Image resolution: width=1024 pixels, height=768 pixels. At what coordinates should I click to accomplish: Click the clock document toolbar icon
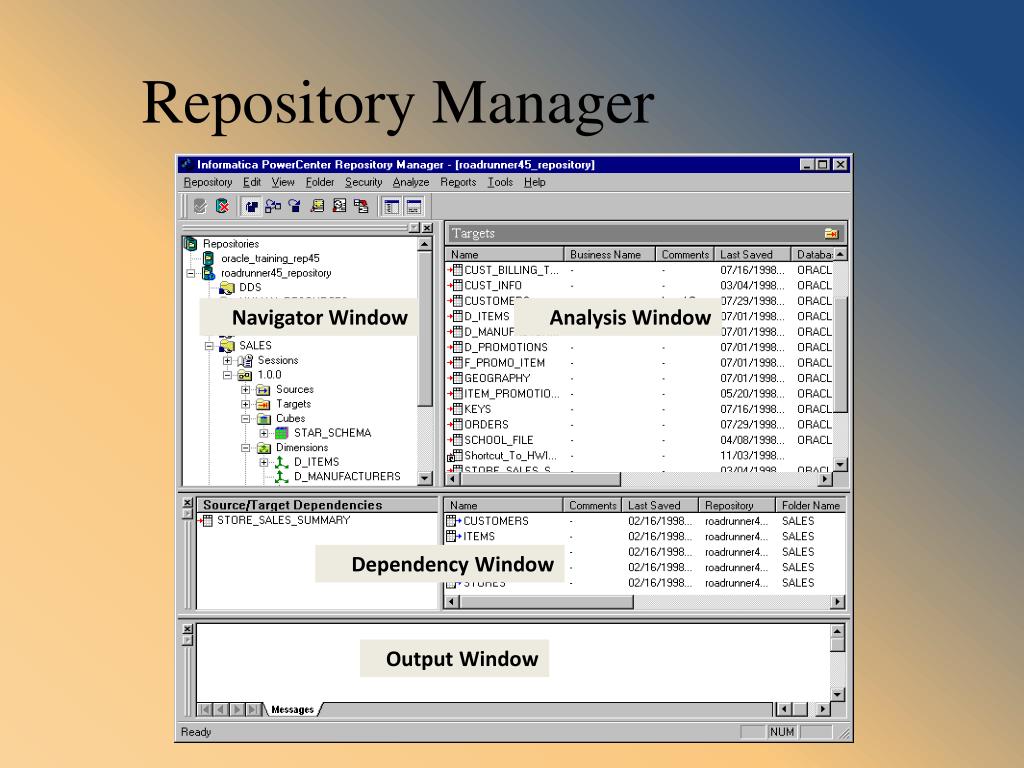(339, 206)
